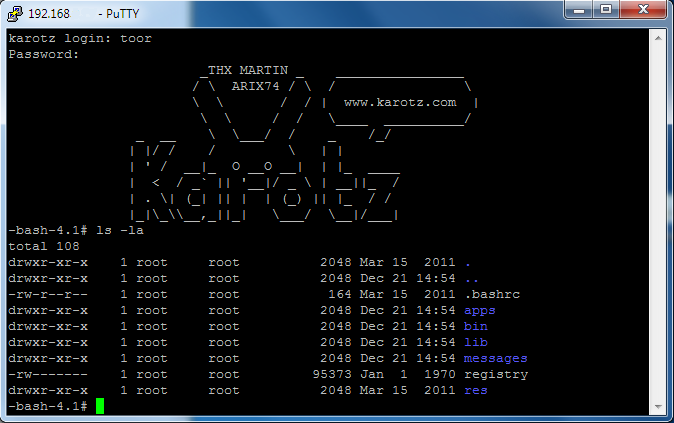Image resolution: width=674 pixels, height=423 pixels.
Task: Click the 'total 108' output line
Action: pos(44,246)
